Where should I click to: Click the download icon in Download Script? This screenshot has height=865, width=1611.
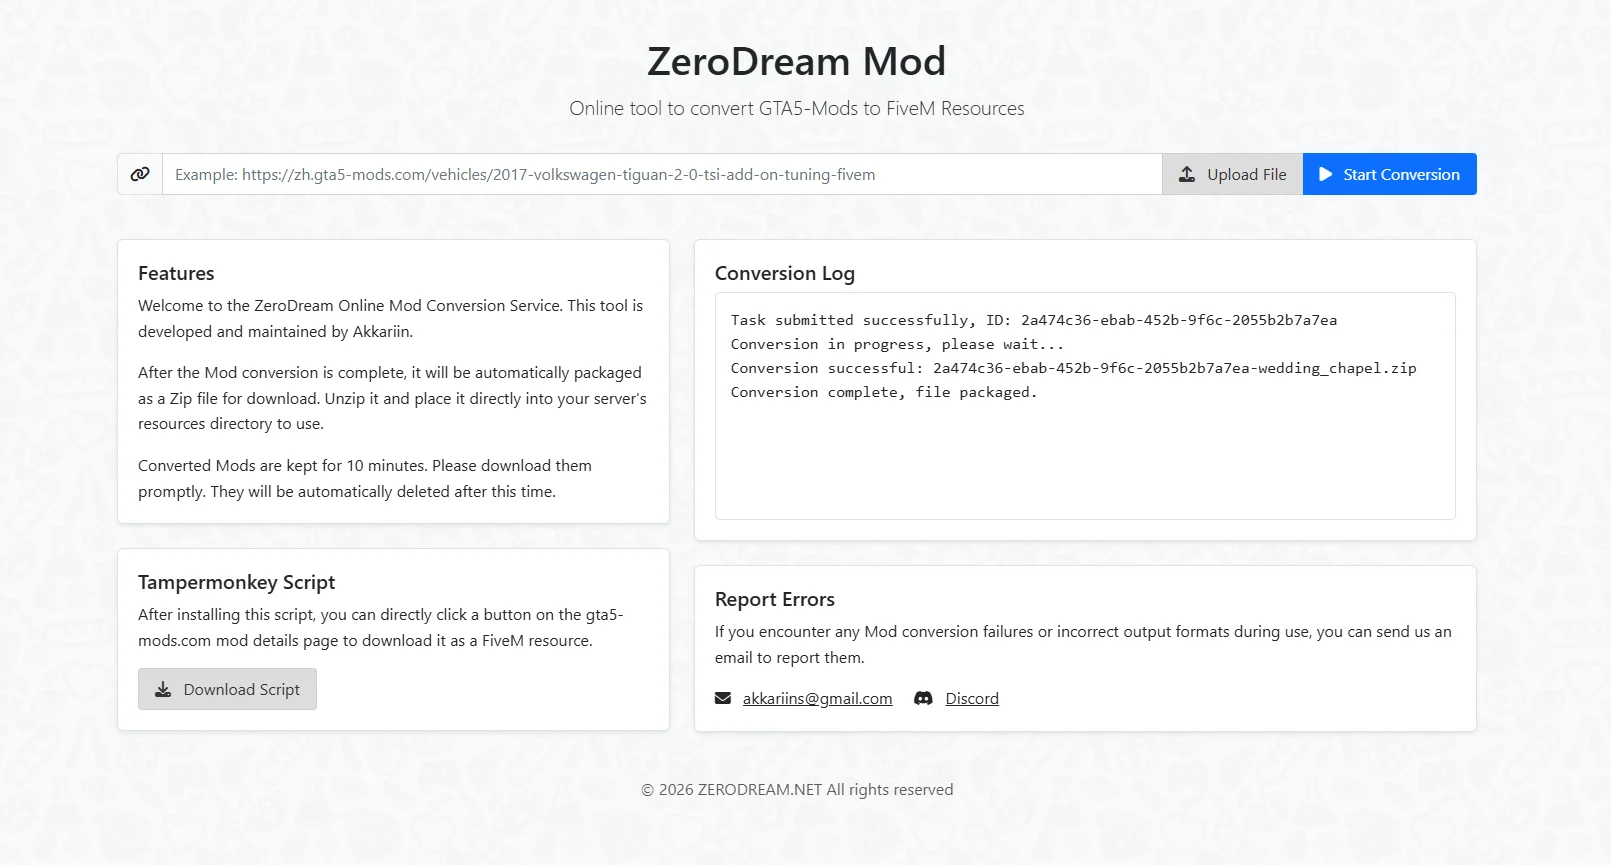(163, 690)
